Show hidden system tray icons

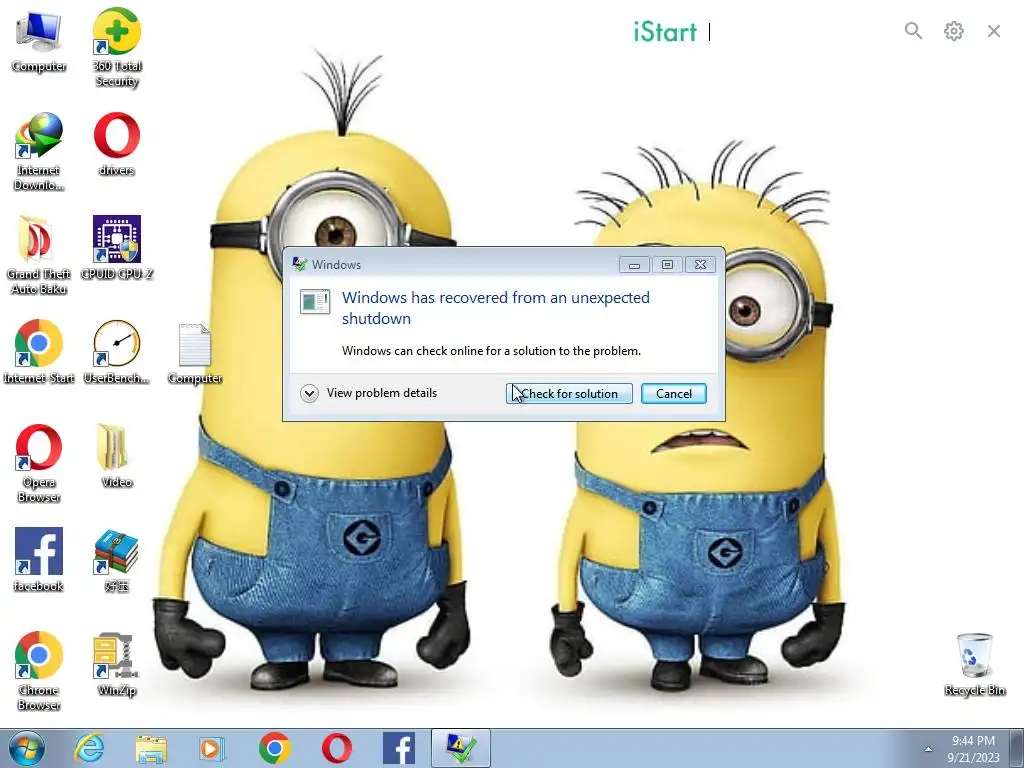pyautogui.click(x=928, y=749)
